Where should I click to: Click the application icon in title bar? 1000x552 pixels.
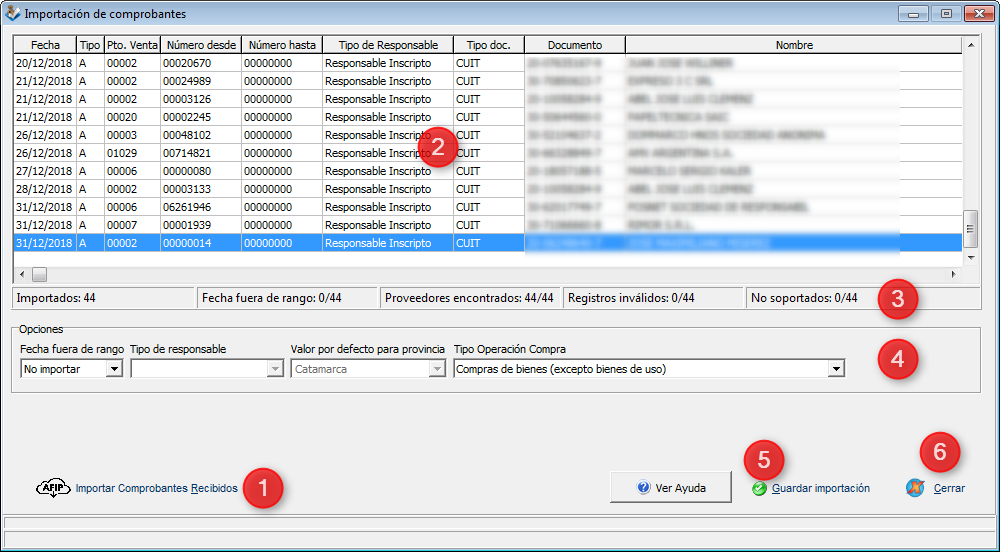click(x=12, y=14)
